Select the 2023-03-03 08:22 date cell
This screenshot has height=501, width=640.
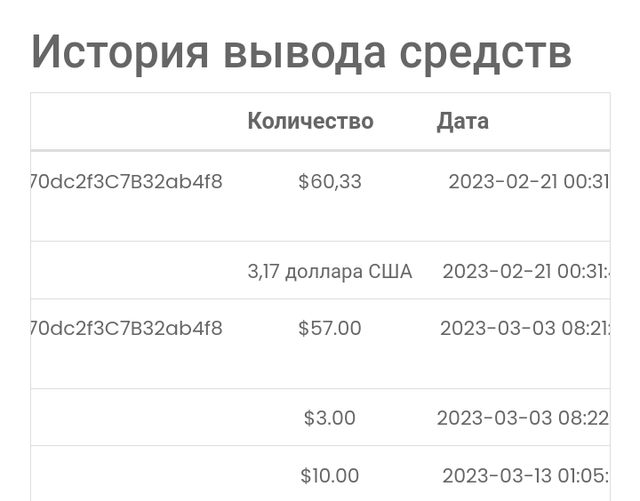click(x=522, y=418)
